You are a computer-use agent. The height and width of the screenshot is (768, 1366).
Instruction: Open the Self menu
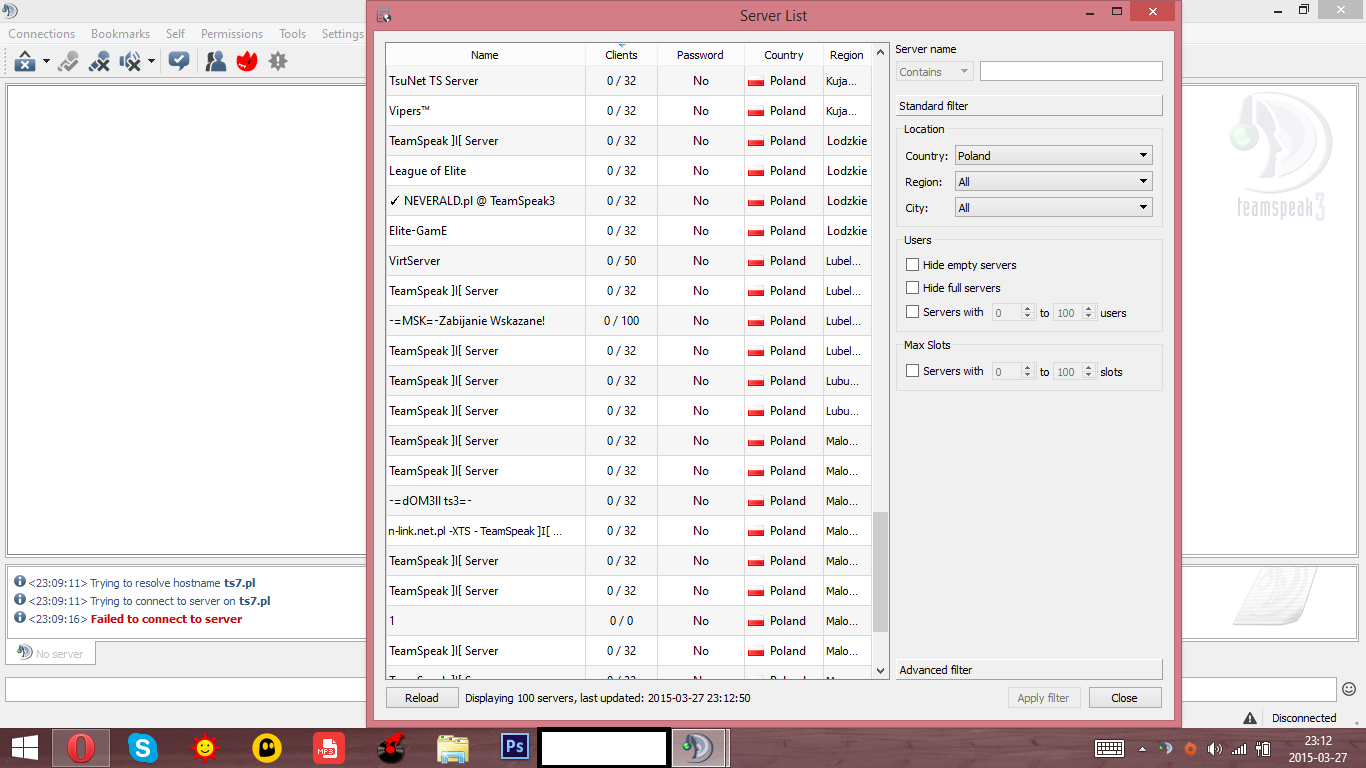pyautogui.click(x=176, y=34)
